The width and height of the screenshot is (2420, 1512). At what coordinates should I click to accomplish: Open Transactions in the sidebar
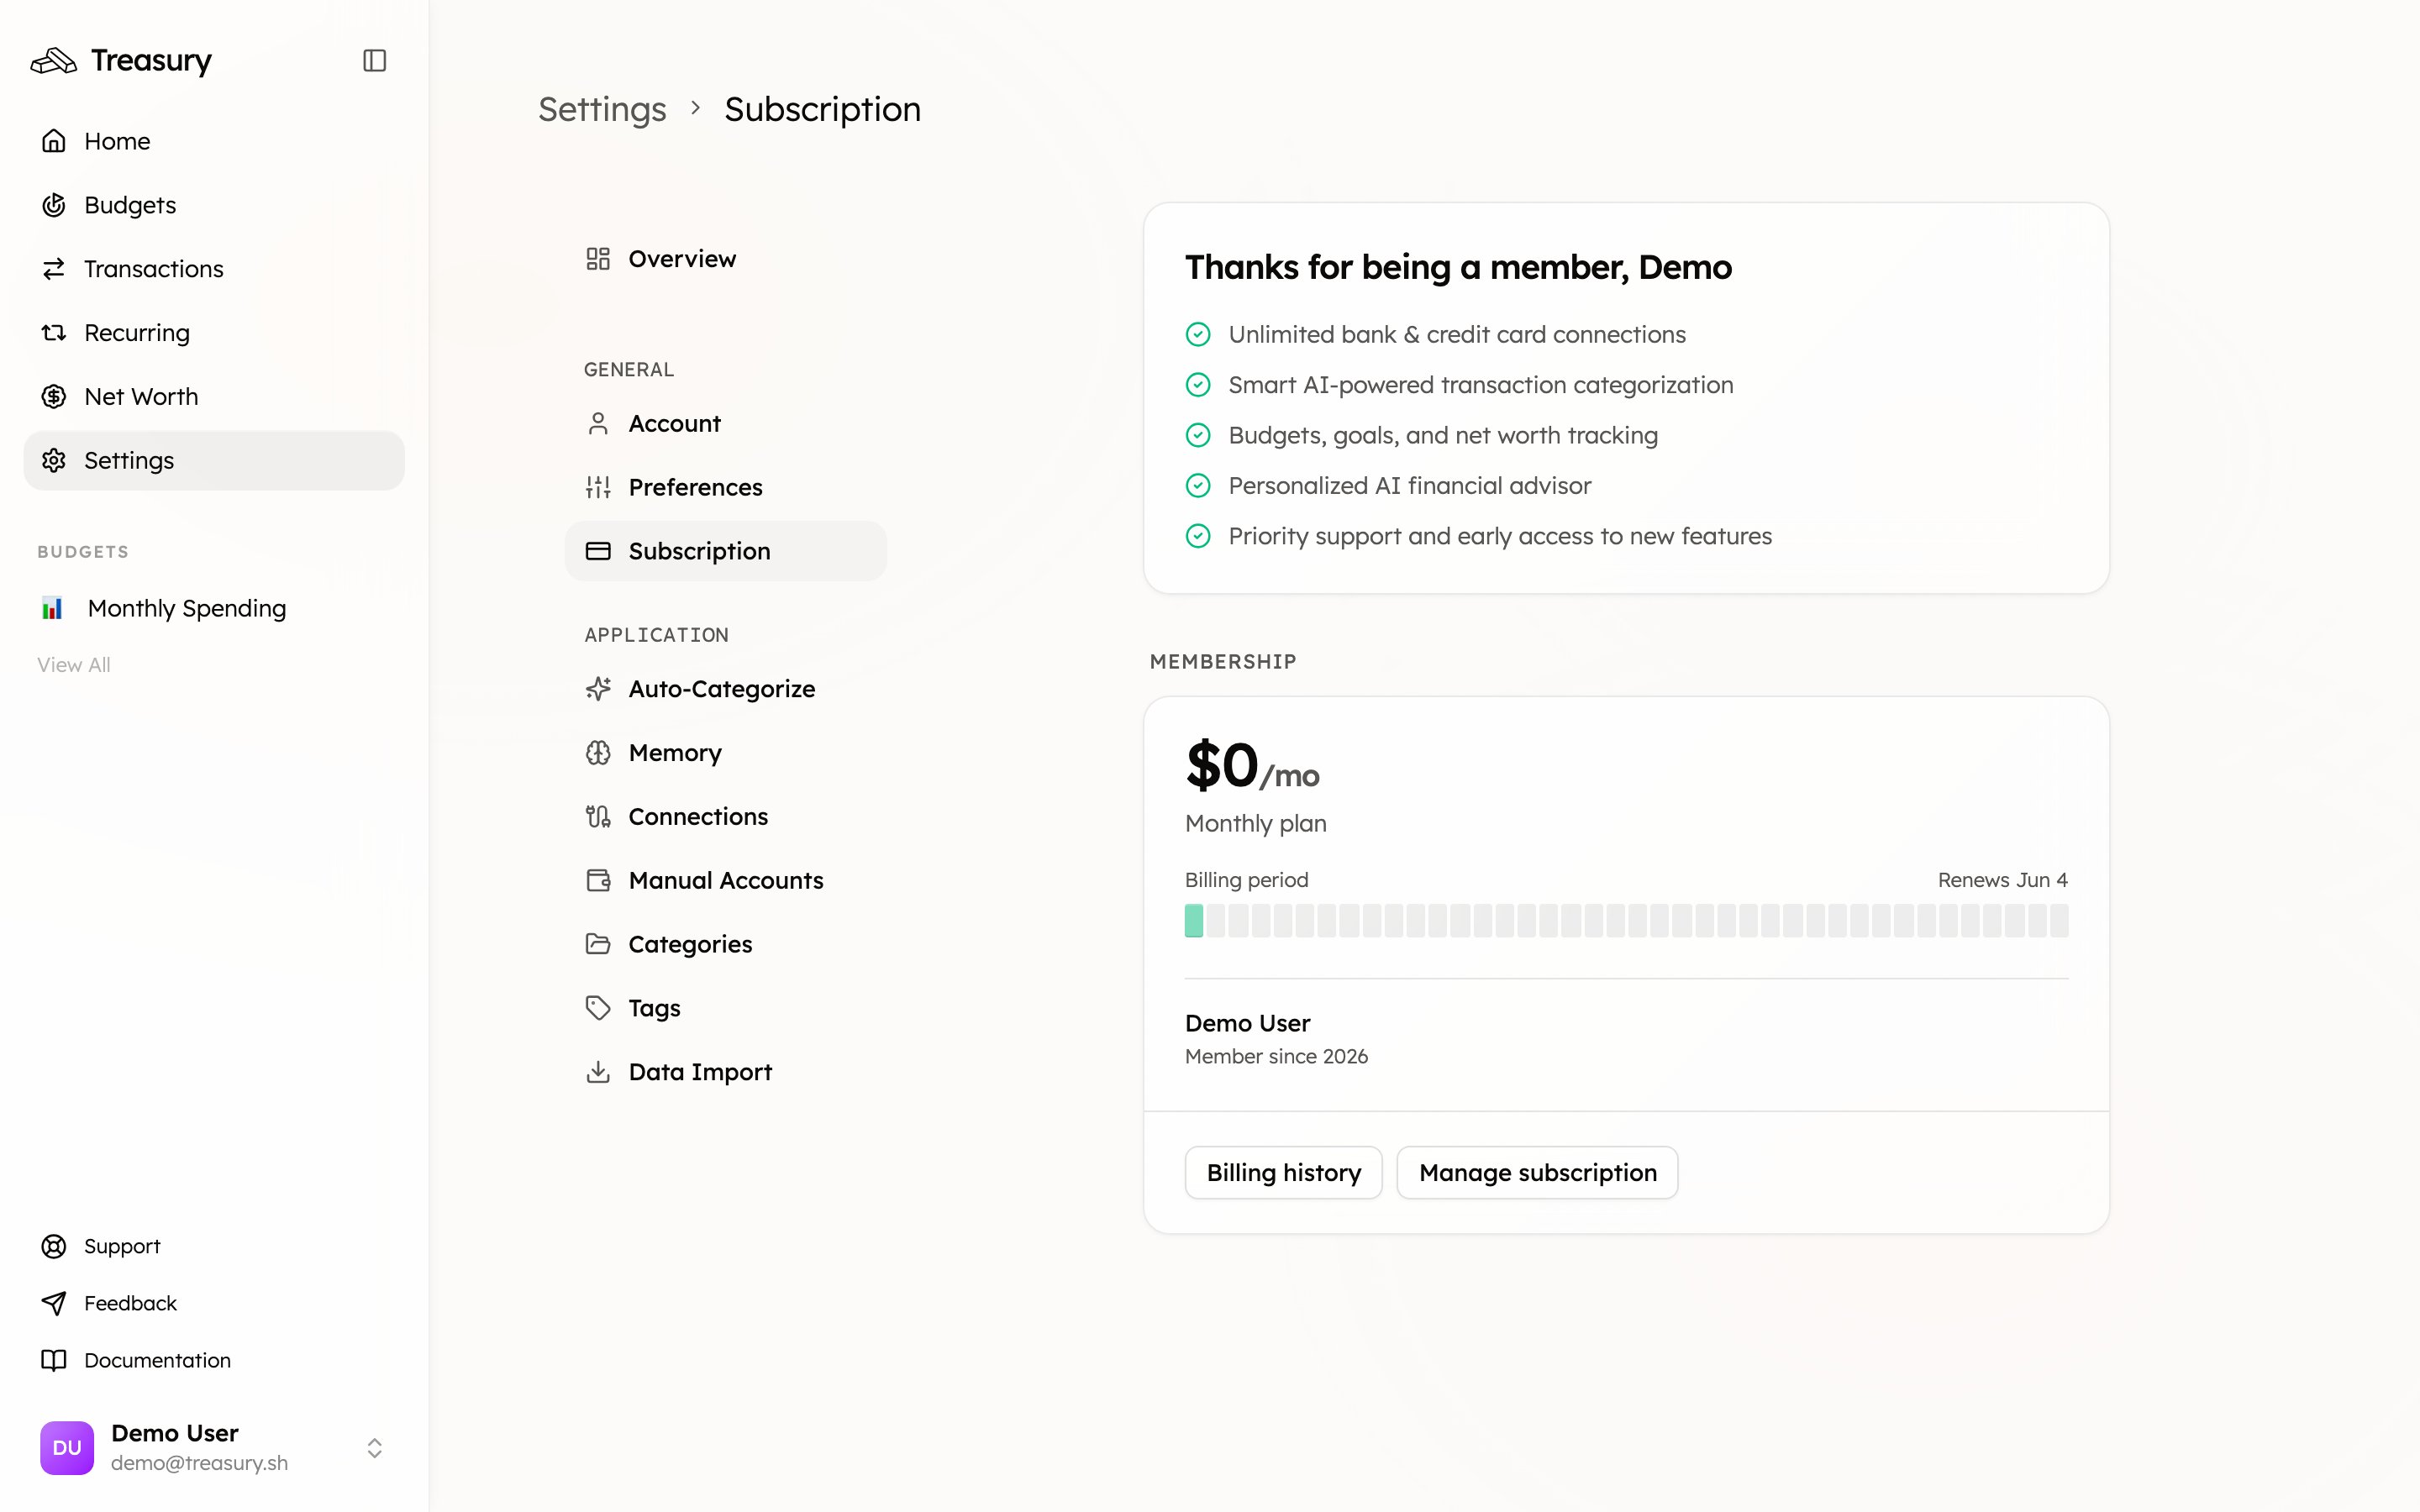214,269
